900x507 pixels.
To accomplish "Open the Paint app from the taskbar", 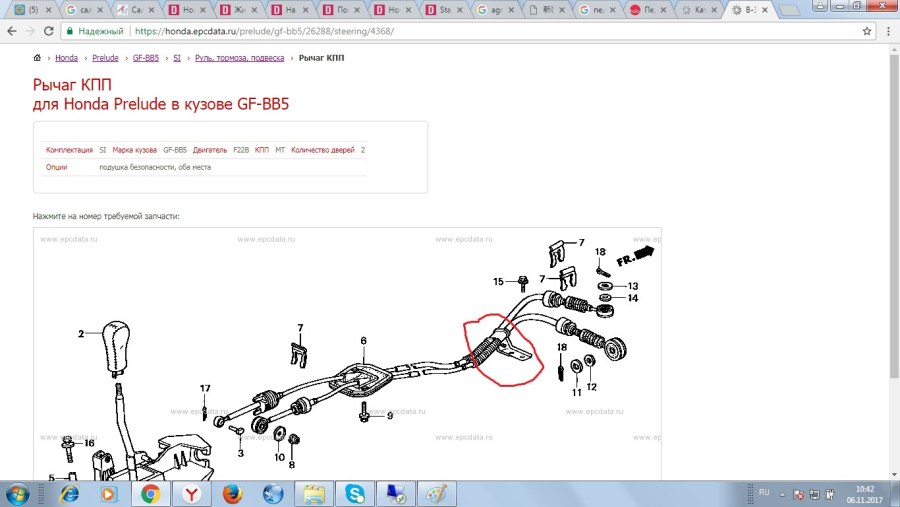I will coord(436,494).
